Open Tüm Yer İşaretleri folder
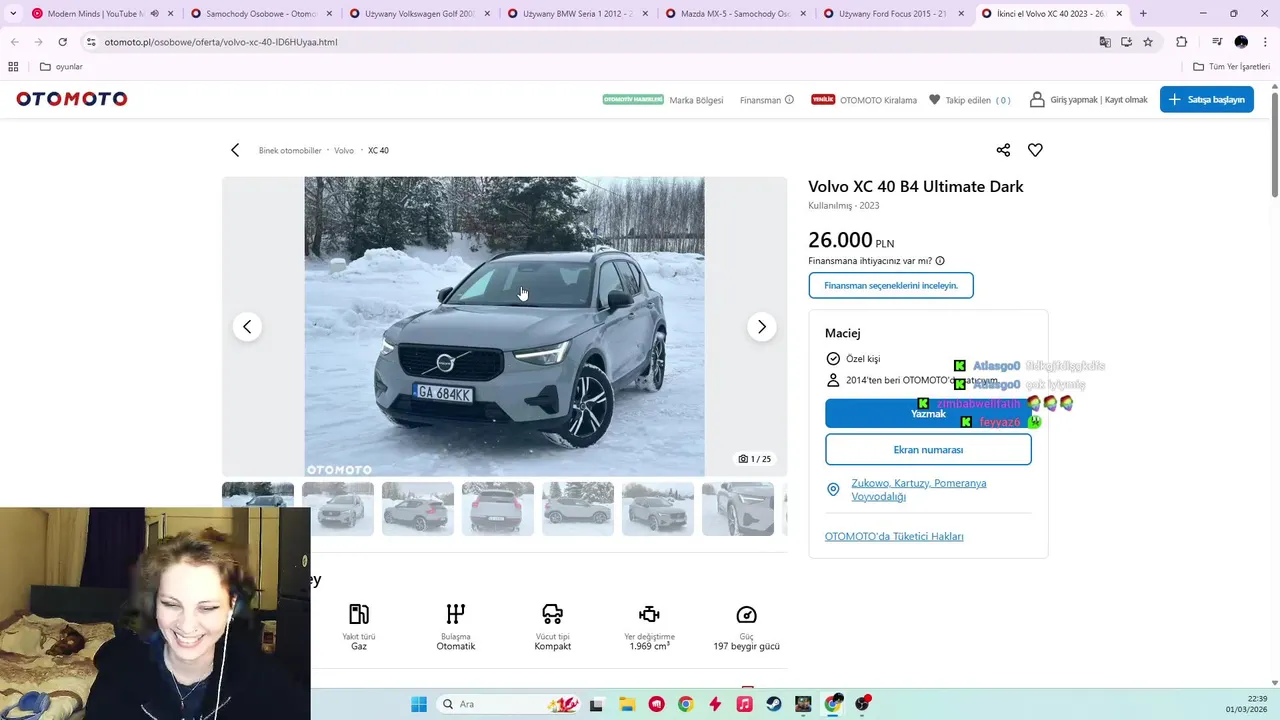The height and width of the screenshot is (720, 1280). (1231, 67)
